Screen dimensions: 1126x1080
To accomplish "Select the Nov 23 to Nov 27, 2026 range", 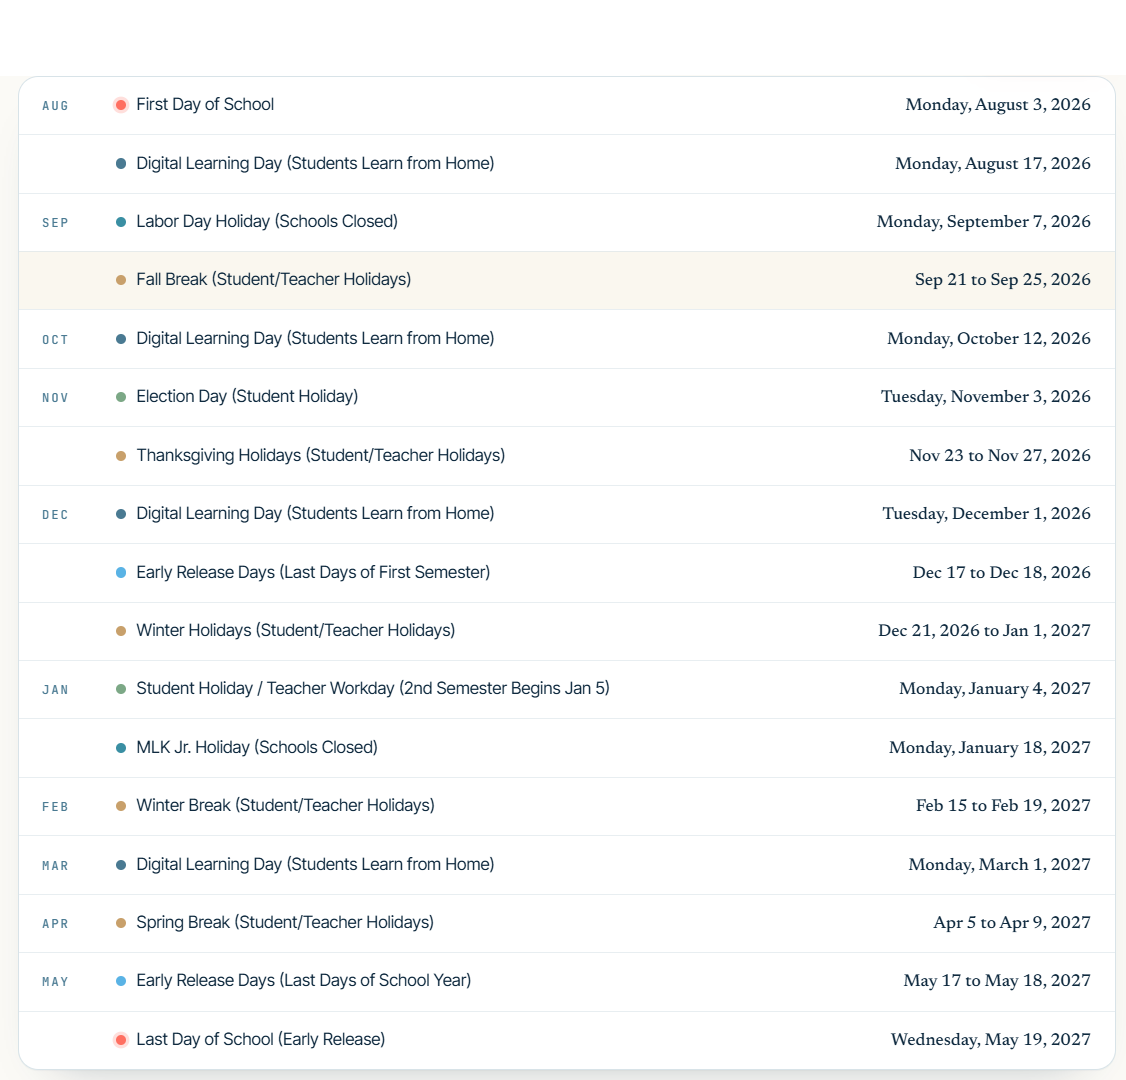I will [x=1000, y=456].
